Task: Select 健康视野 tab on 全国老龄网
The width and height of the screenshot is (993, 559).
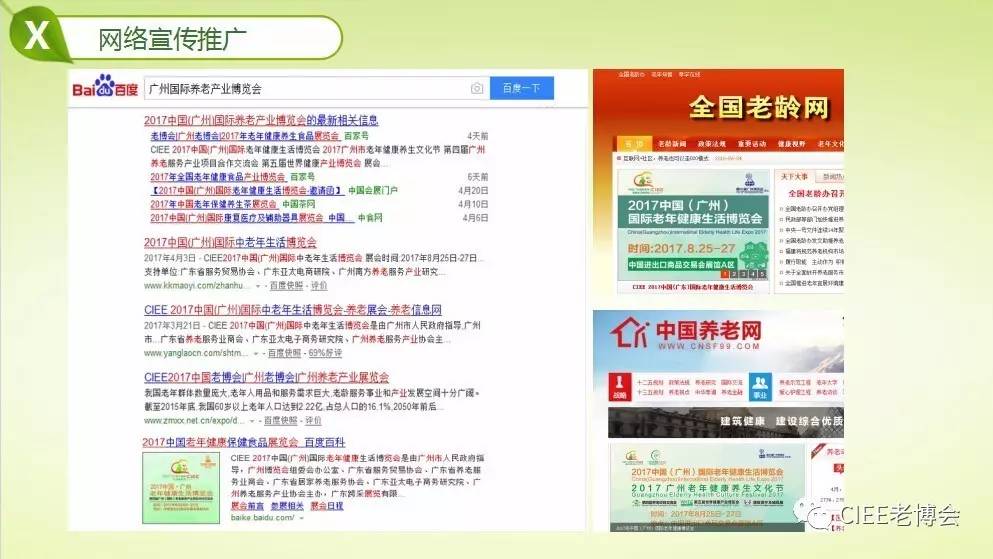Action: tap(792, 144)
